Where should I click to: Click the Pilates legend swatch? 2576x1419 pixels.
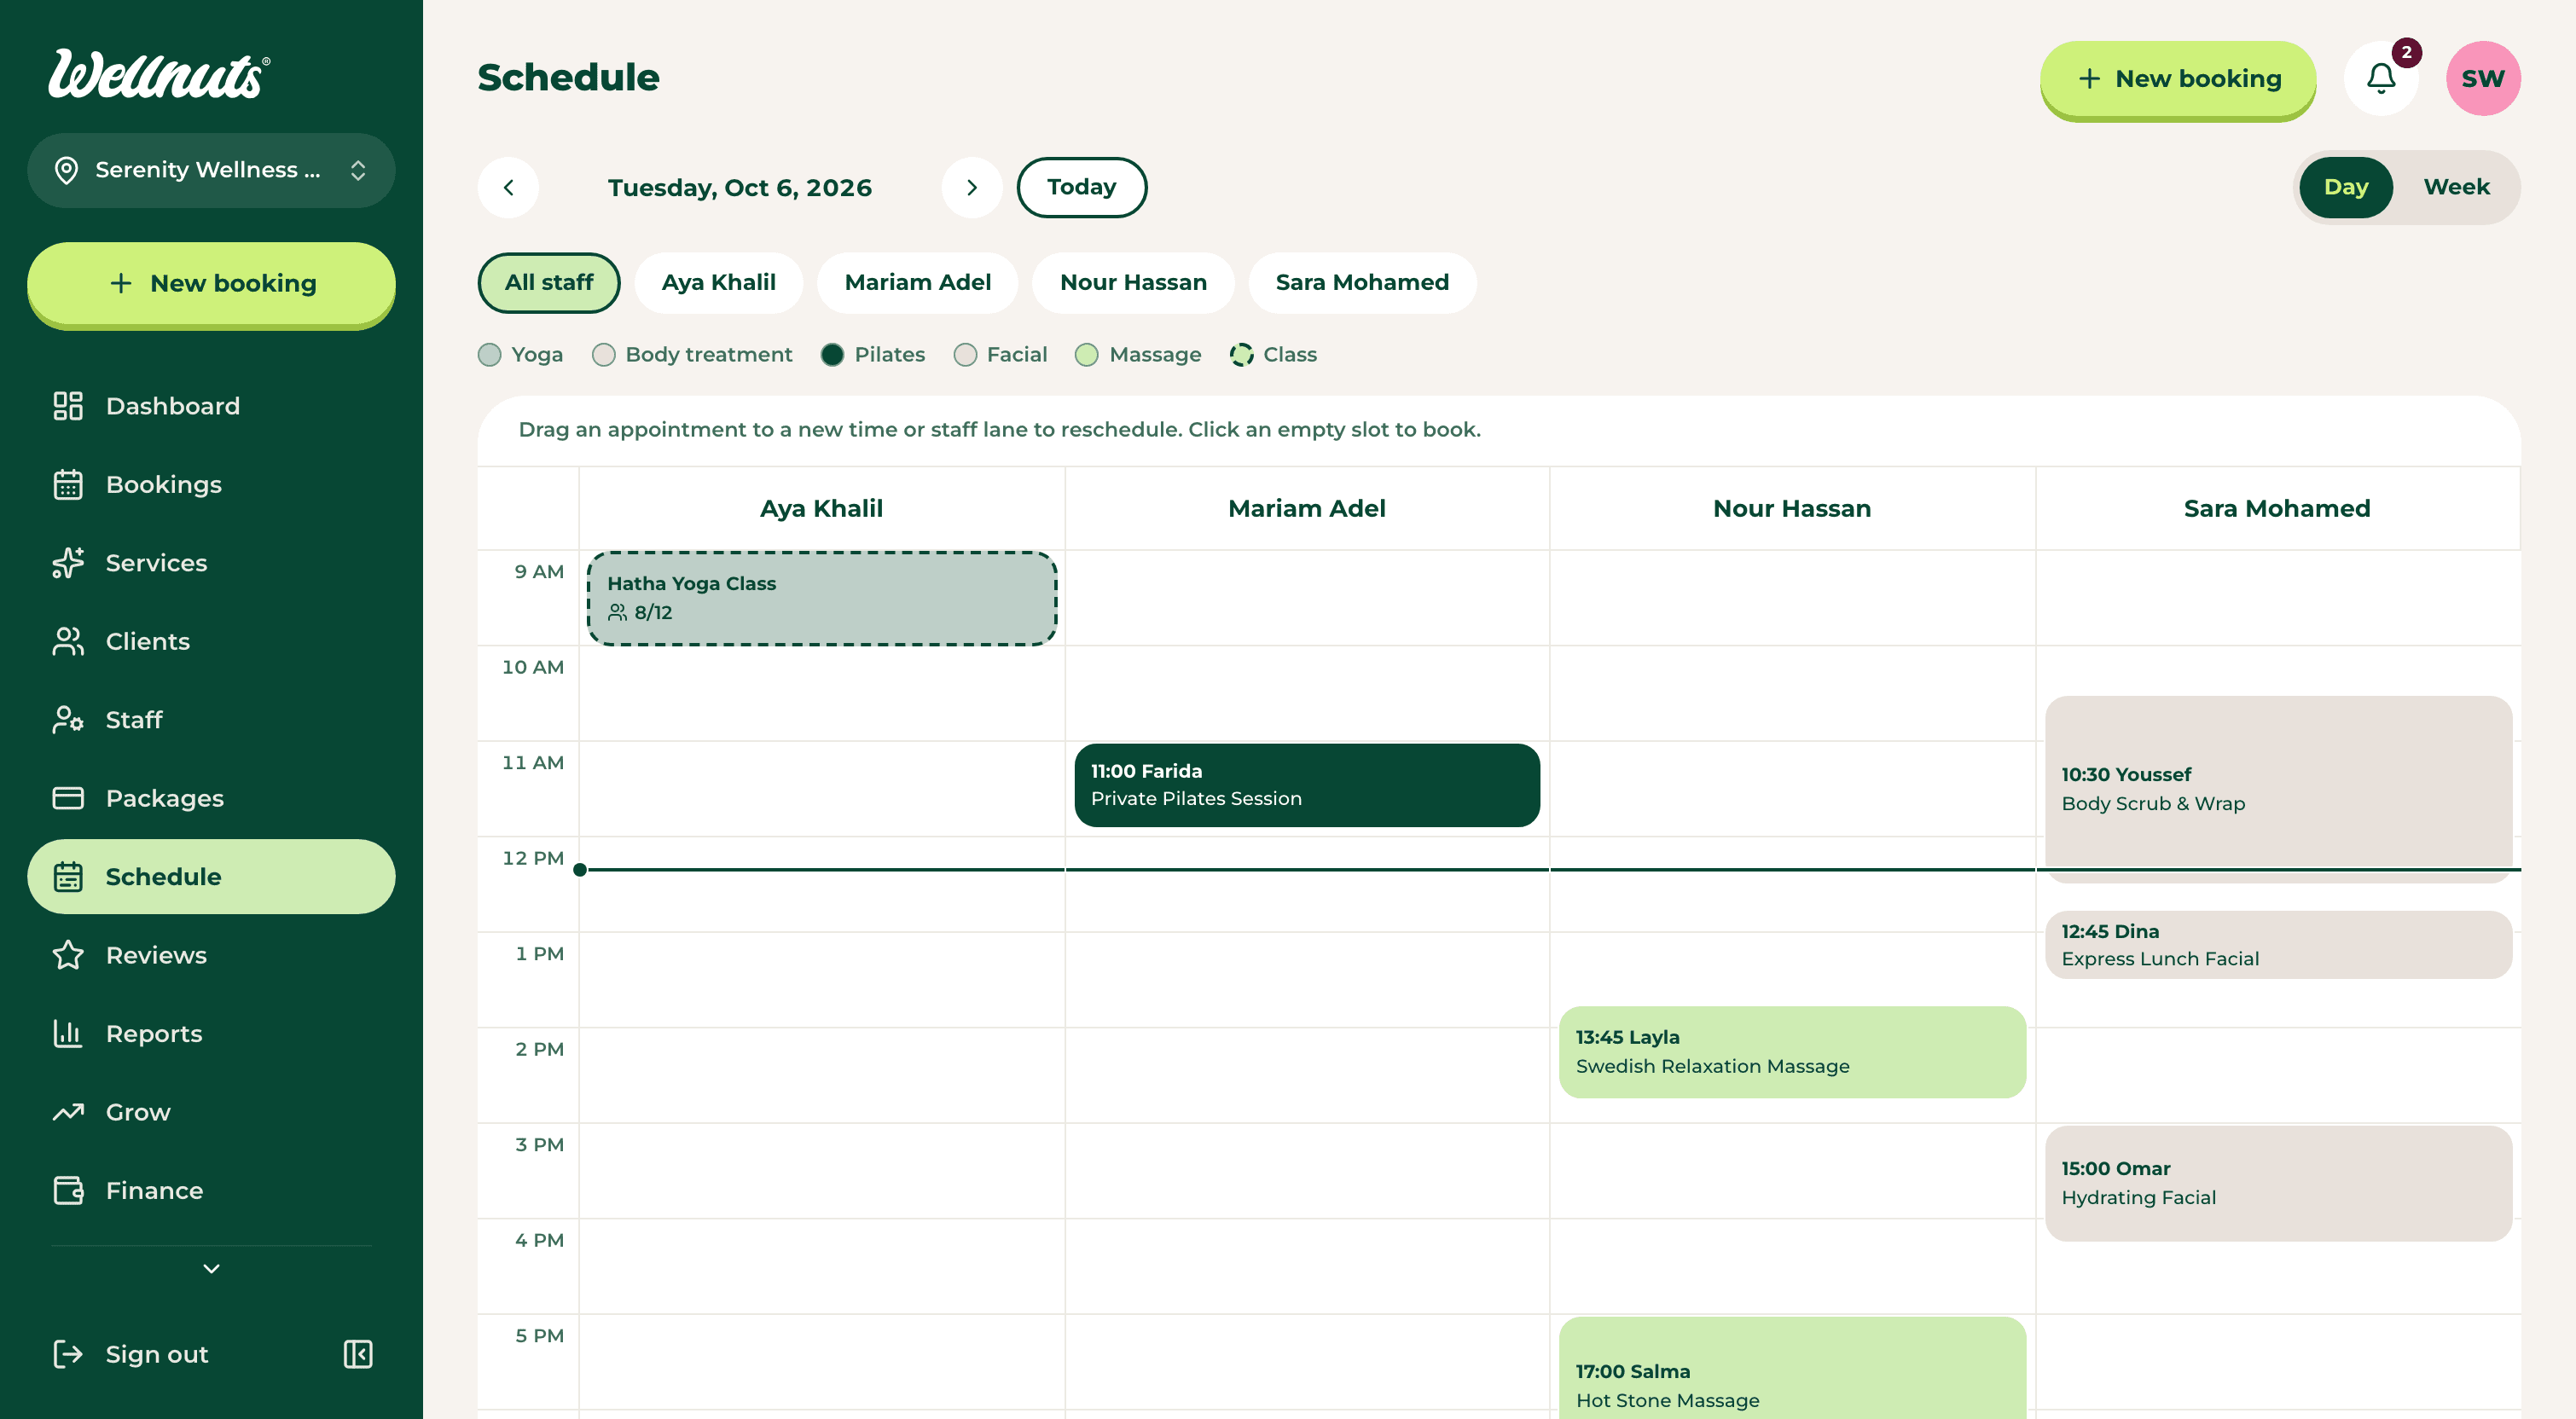[x=832, y=355]
